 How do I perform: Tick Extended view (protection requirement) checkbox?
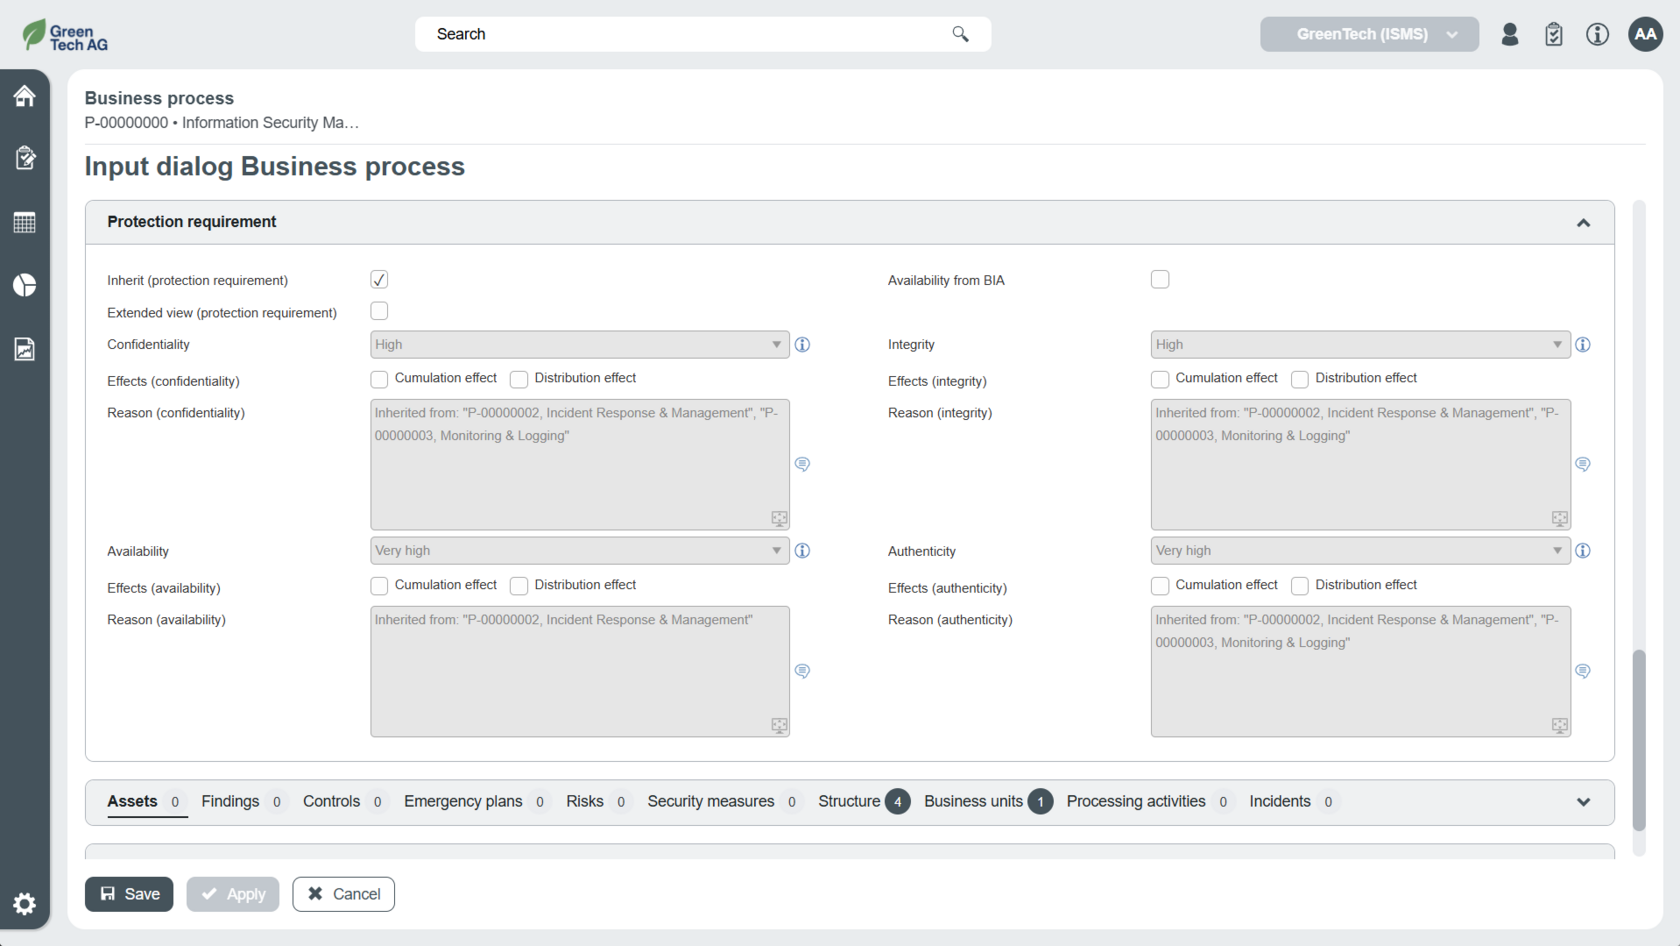pyautogui.click(x=379, y=312)
